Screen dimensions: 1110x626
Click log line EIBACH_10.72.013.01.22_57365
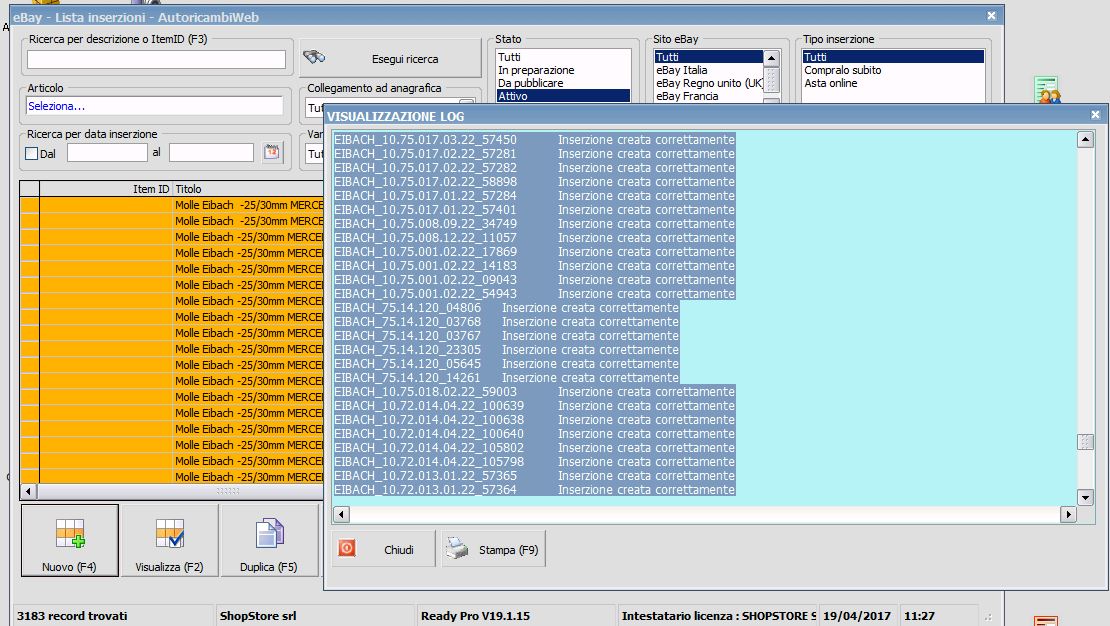[534, 476]
